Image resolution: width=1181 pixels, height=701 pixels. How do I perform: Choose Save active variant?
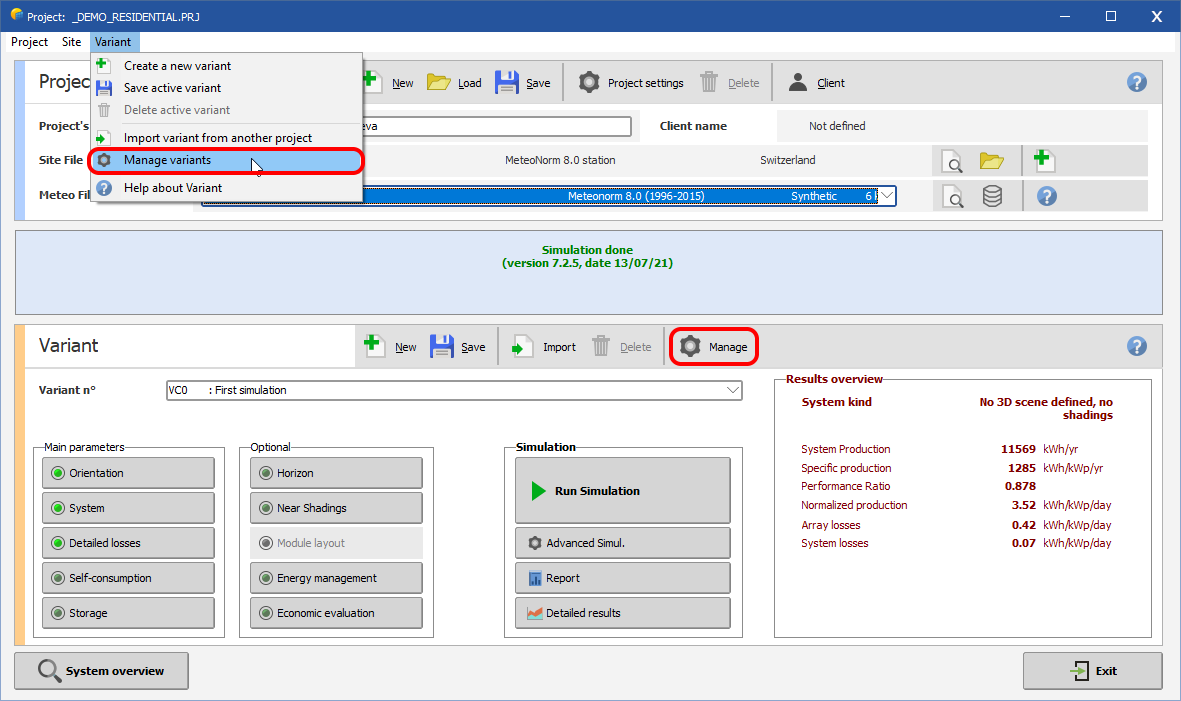(x=226, y=88)
